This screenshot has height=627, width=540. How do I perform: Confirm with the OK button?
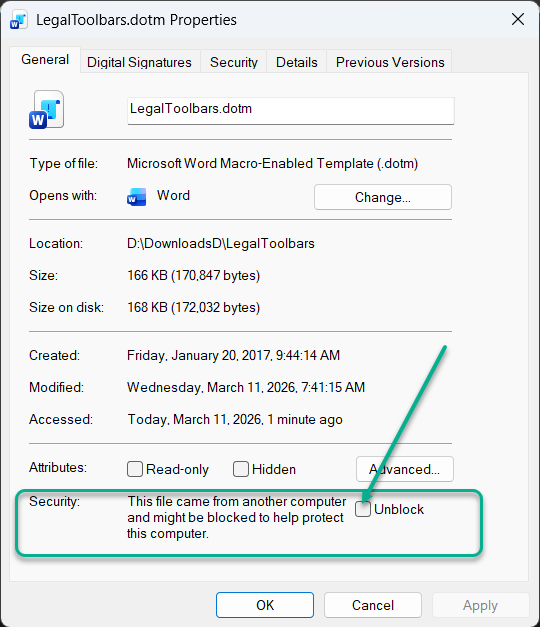(x=265, y=605)
